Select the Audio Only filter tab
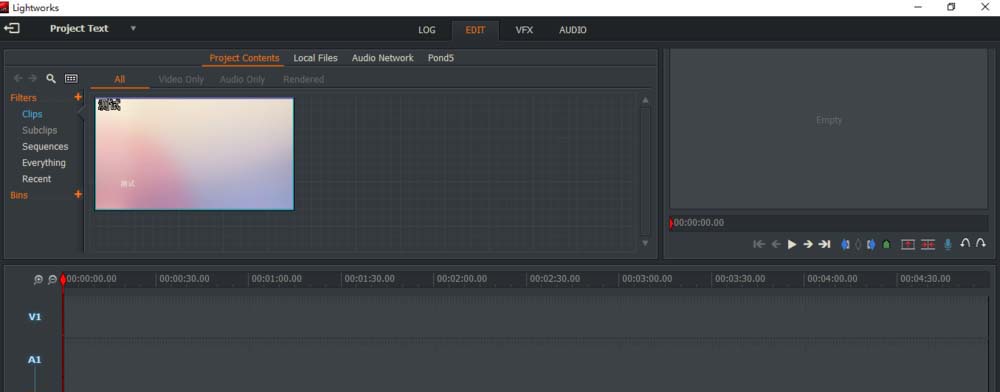Image resolution: width=1000 pixels, height=392 pixels. tap(242, 80)
